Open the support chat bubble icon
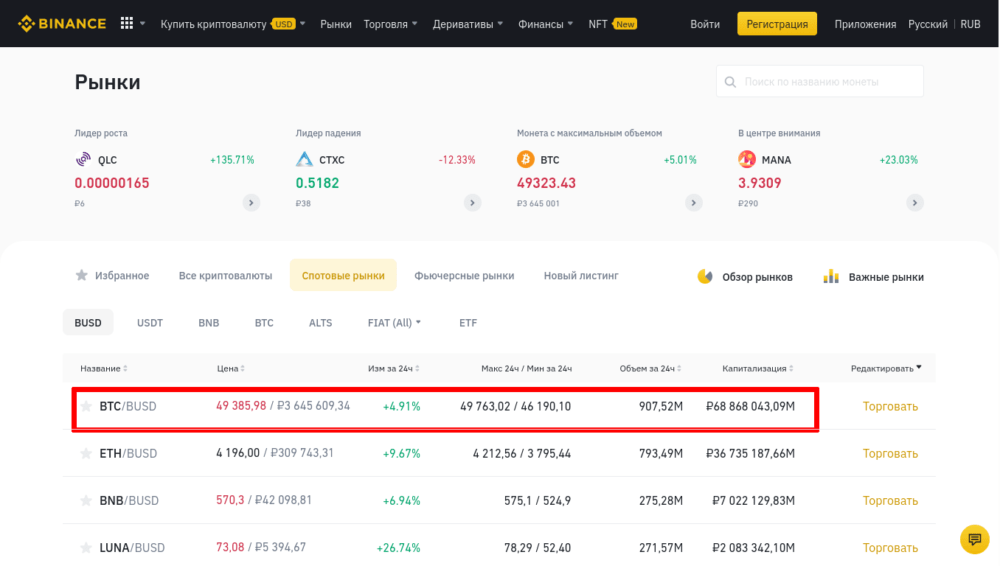Viewport: 1000px width, 566px height. (x=974, y=540)
